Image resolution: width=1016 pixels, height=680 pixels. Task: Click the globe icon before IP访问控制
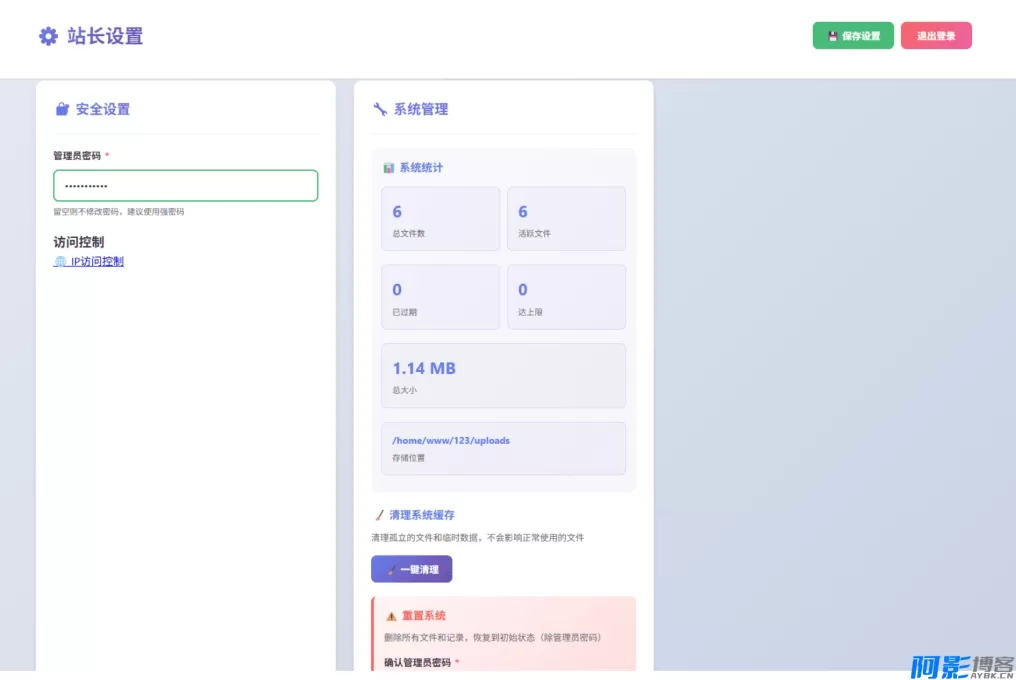[60, 261]
